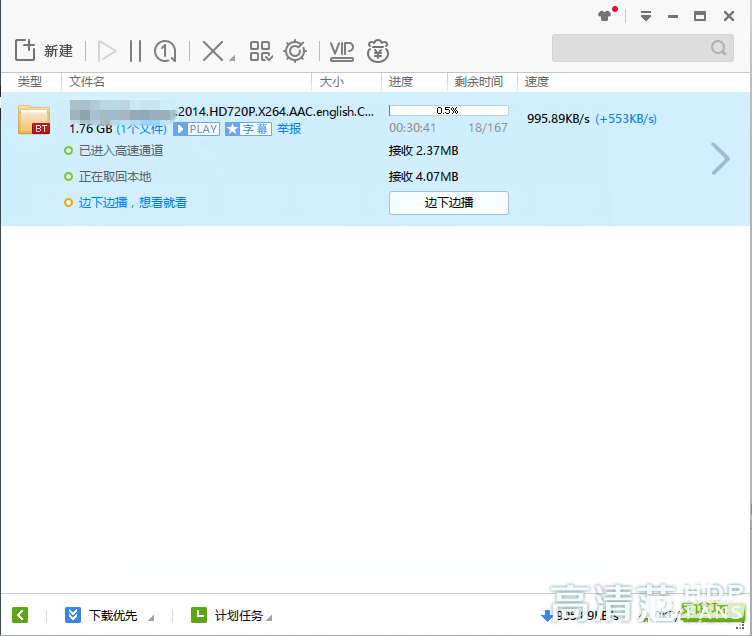Click the money bag (¥) icon
Image resolution: width=752 pixels, height=636 pixels.
tap(378, 51)
